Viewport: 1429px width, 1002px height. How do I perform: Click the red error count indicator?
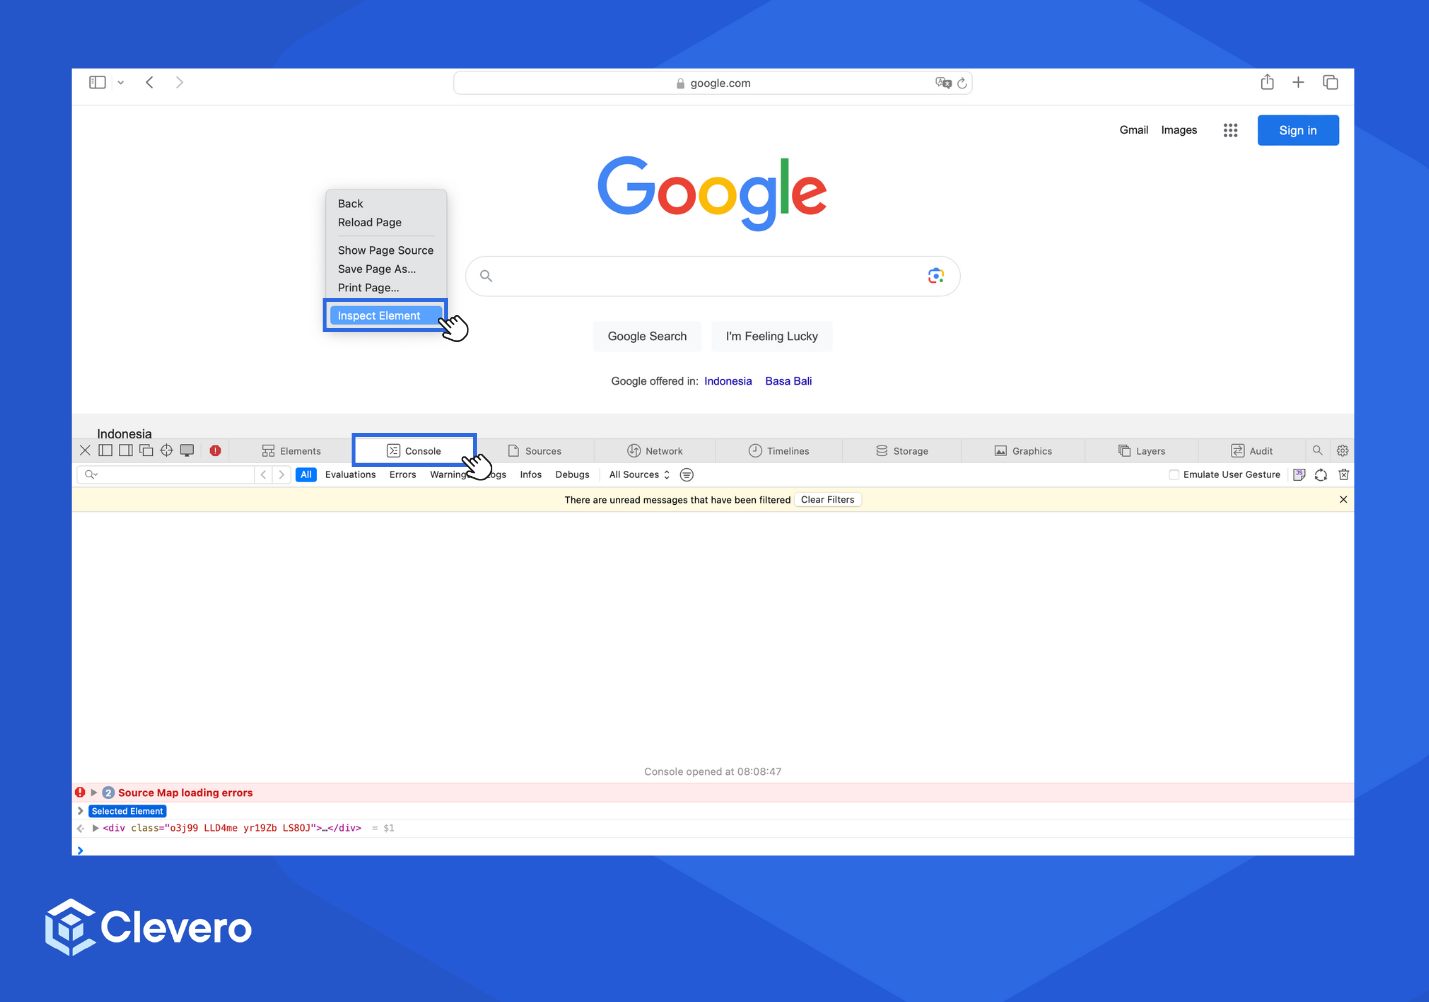click(x=215, y=451)
